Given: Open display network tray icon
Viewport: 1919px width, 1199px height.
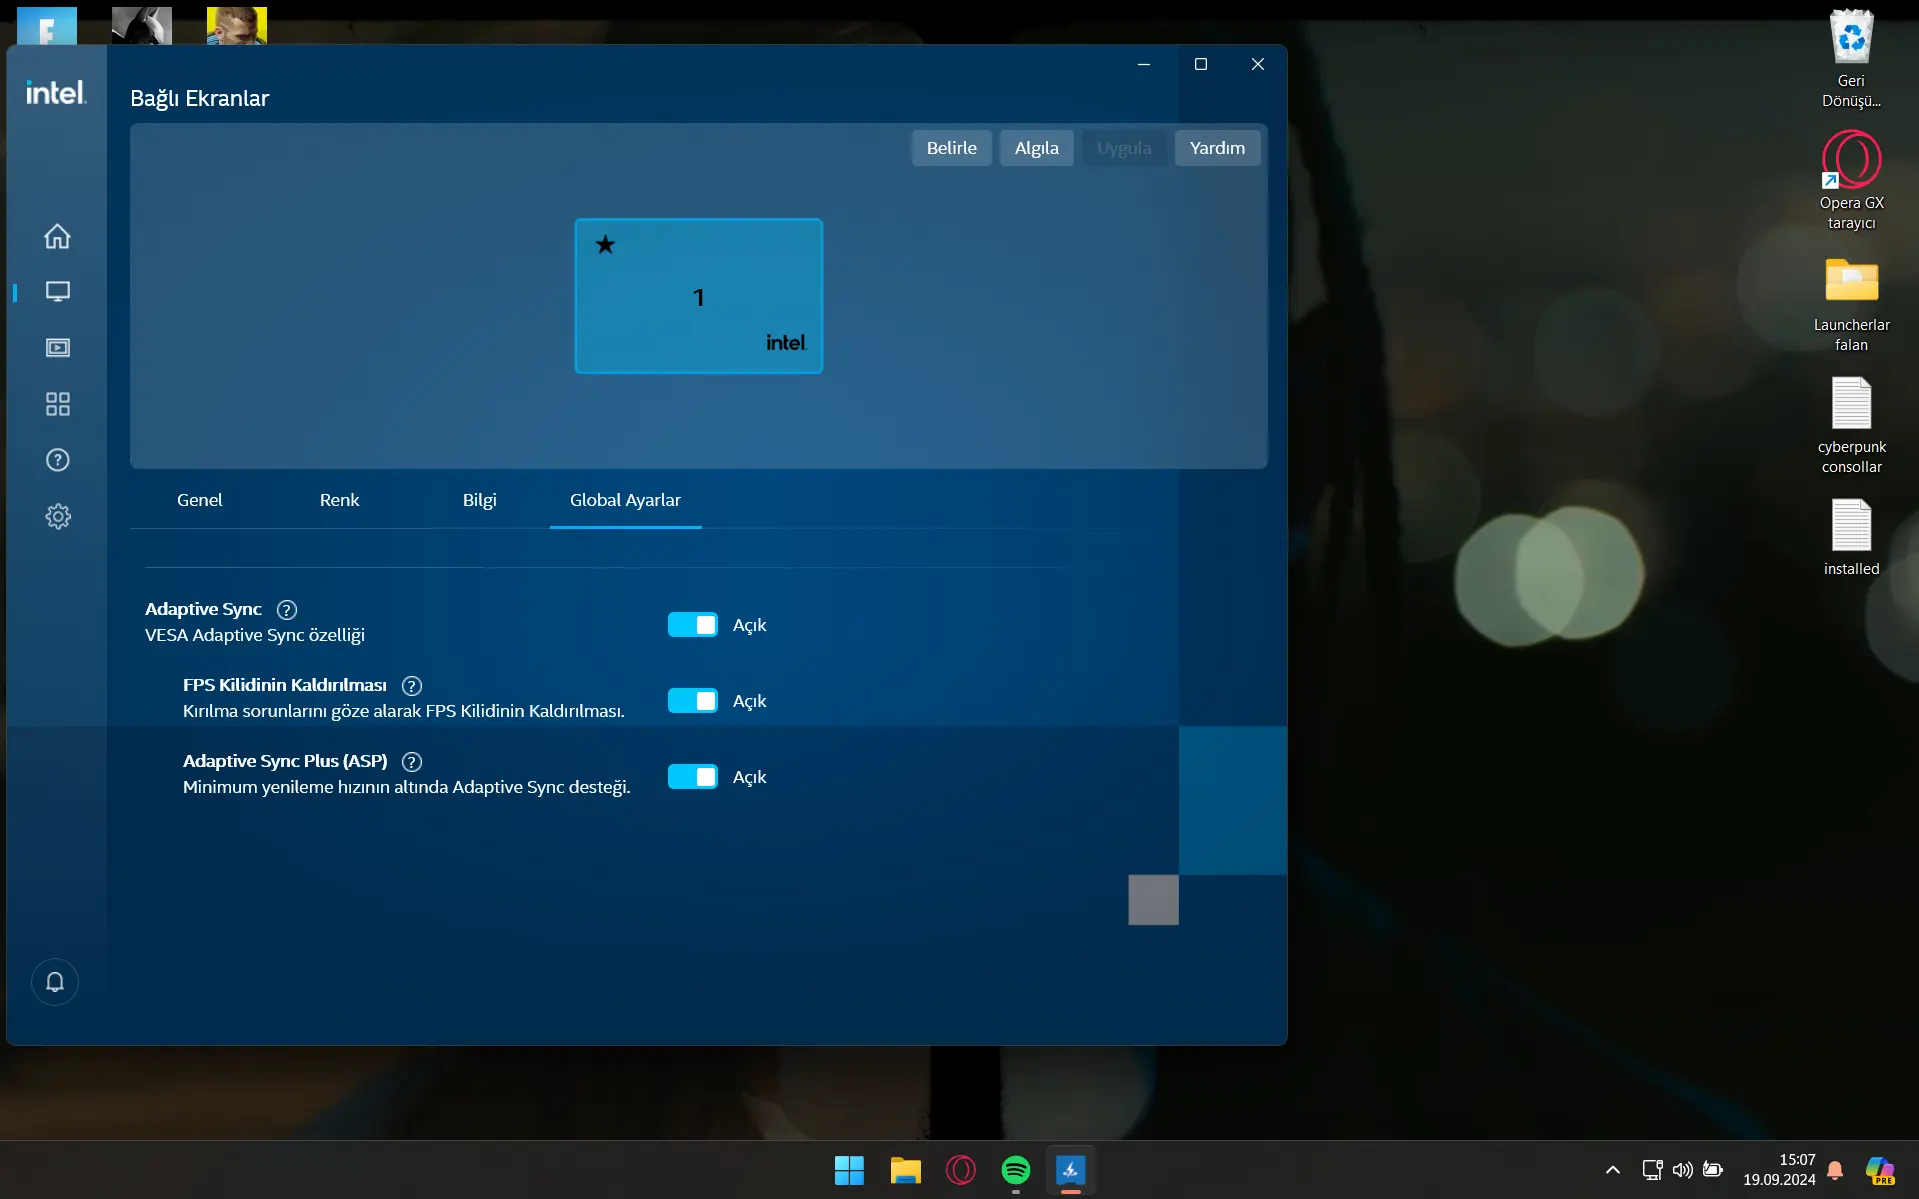Looking at the screenshot, I should (1652, 1170).
